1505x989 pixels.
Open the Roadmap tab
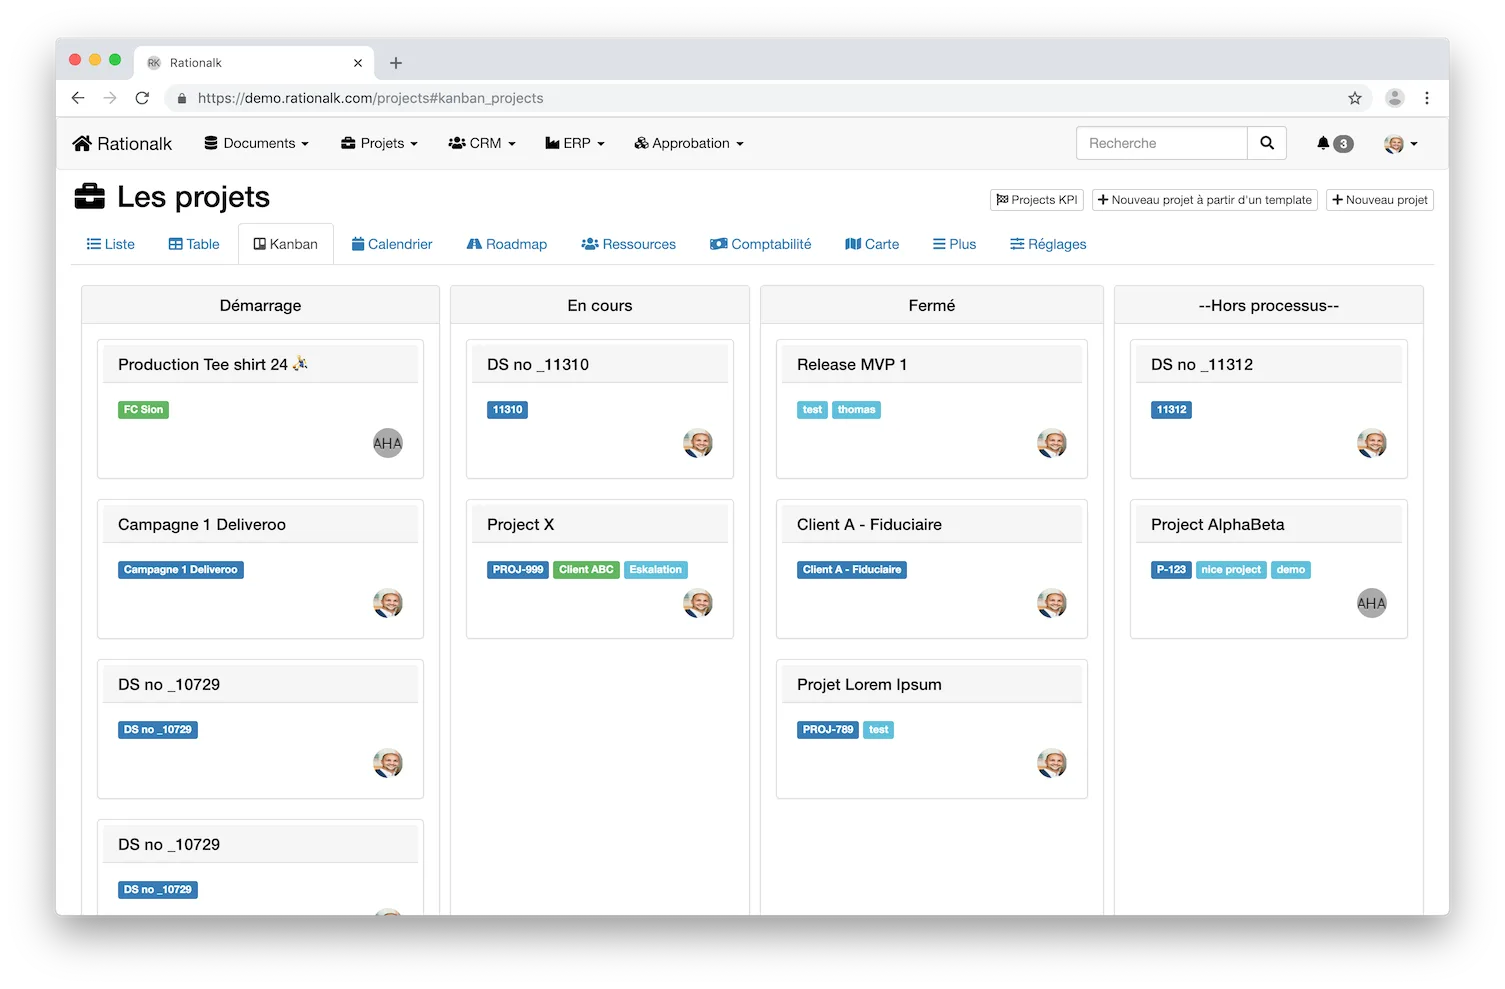(507, 244)
